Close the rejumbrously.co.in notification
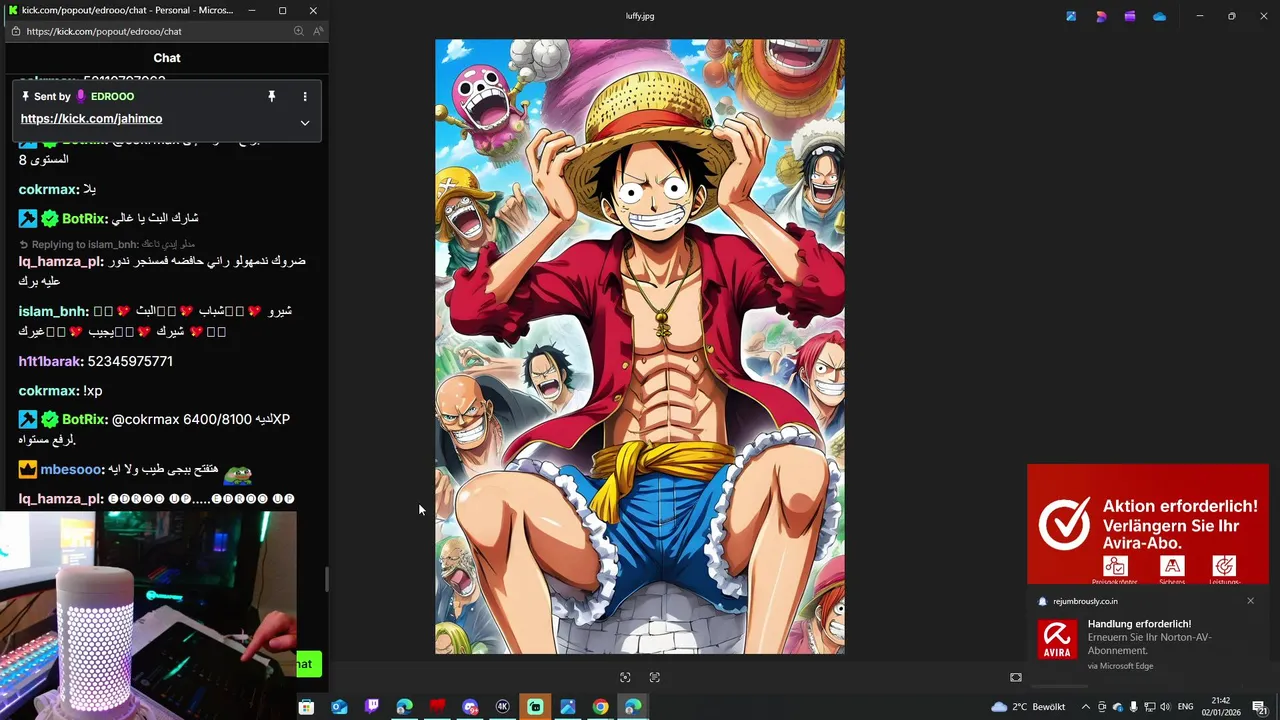Screen dimensions: 1280x720 click(1250, 601)
